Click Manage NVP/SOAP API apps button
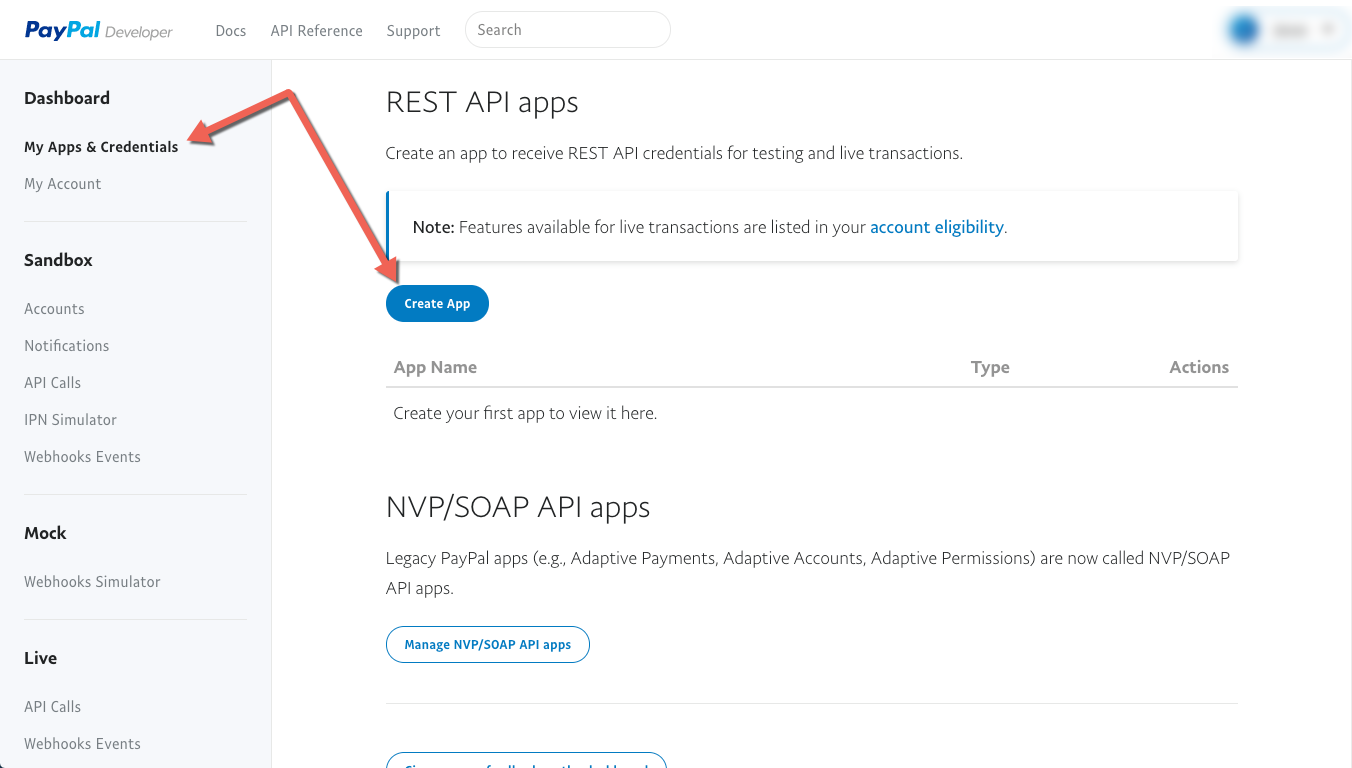 click(x=487, y=645)
